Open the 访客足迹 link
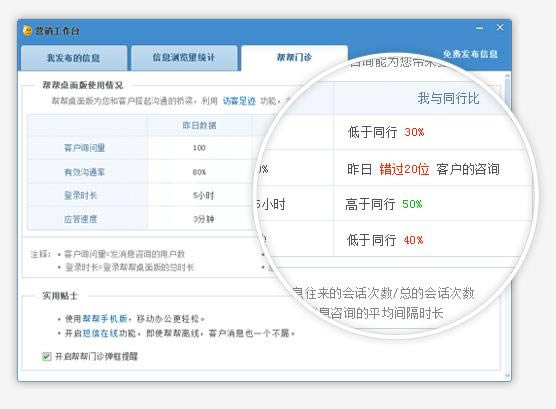Screen dimensions: 556x409 tap(239, 101)
